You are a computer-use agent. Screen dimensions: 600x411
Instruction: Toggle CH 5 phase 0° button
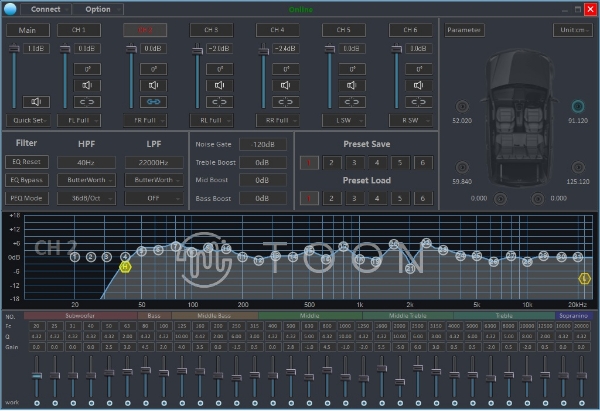[x=352, y=66]
